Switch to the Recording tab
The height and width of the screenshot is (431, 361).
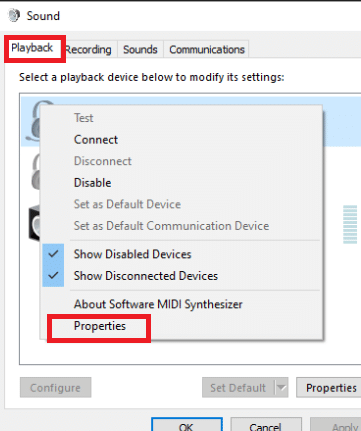tap(89, 50)
